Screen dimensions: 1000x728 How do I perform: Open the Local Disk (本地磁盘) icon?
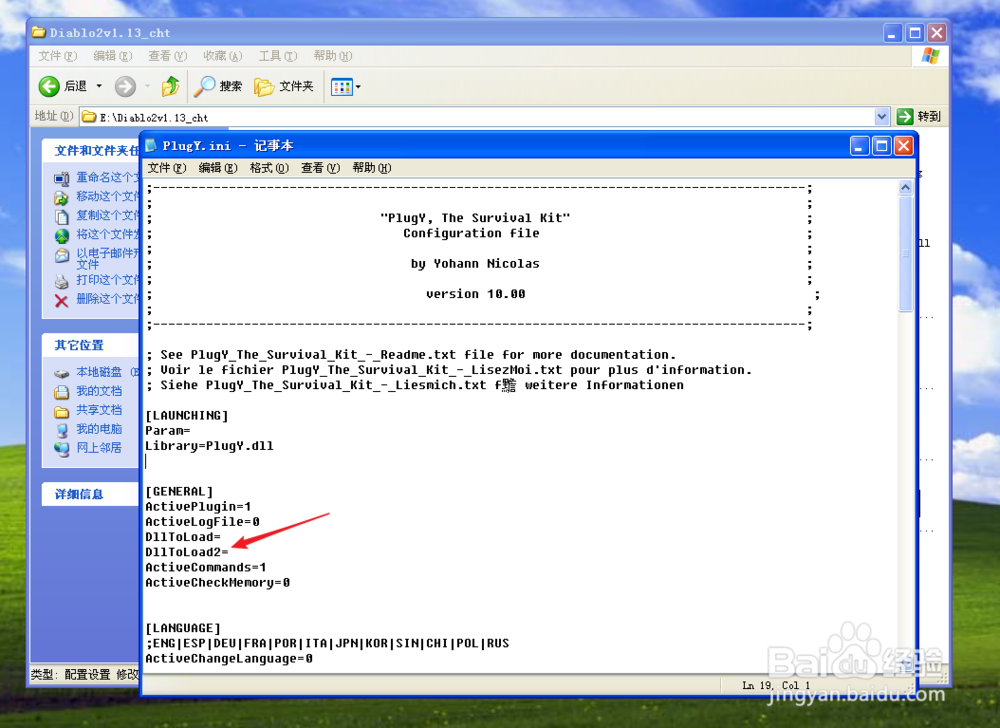coord(61,373)
